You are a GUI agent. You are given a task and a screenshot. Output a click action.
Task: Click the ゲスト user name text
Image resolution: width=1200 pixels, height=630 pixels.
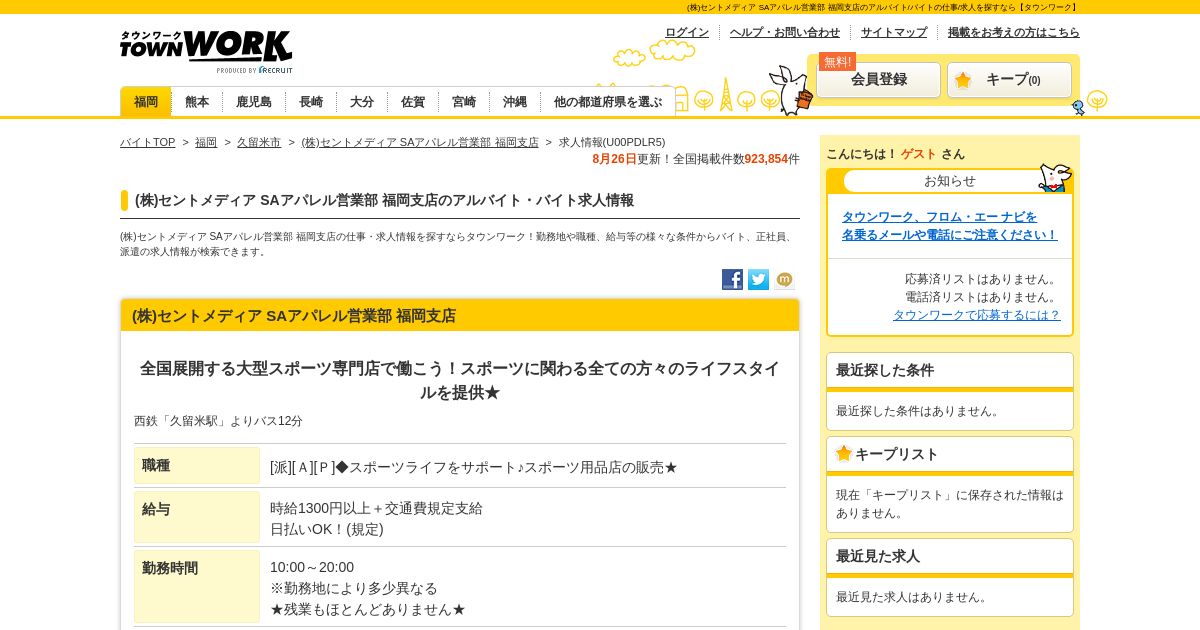(919, 154)
